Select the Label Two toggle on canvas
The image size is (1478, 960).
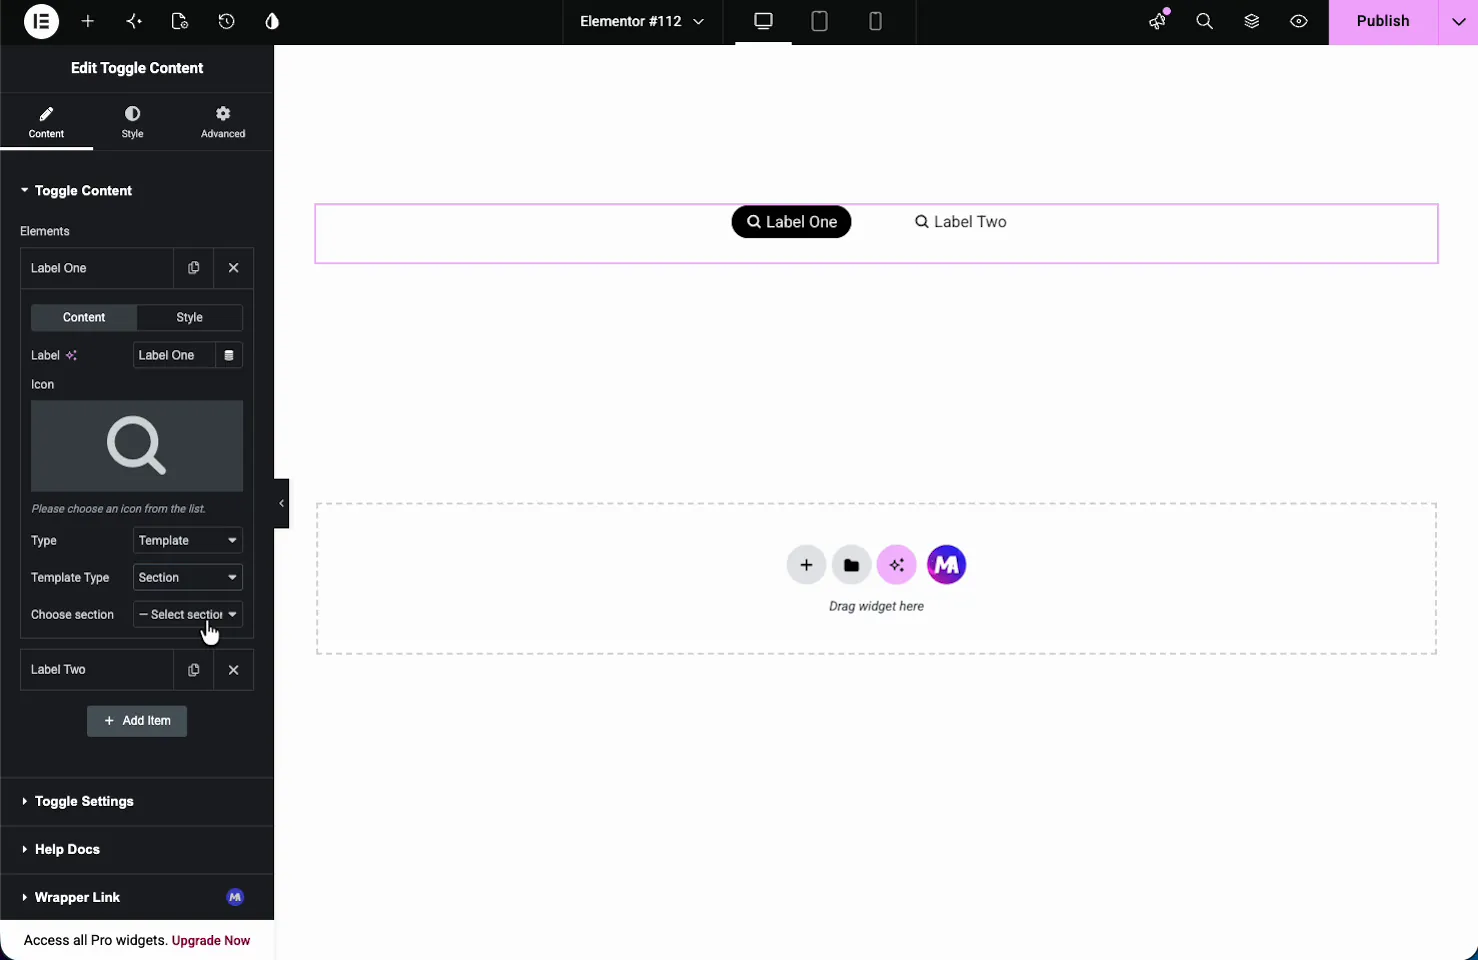click(x=961, y=222)
